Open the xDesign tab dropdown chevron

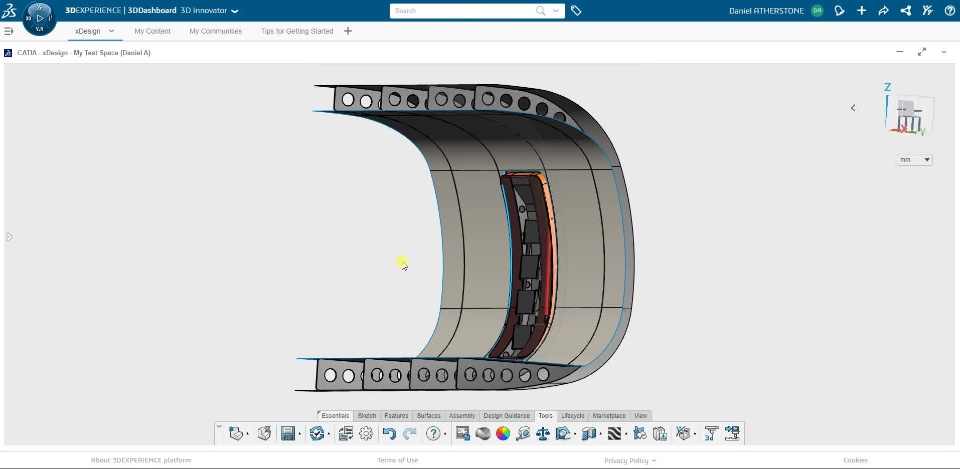click(x=111, y=31)
